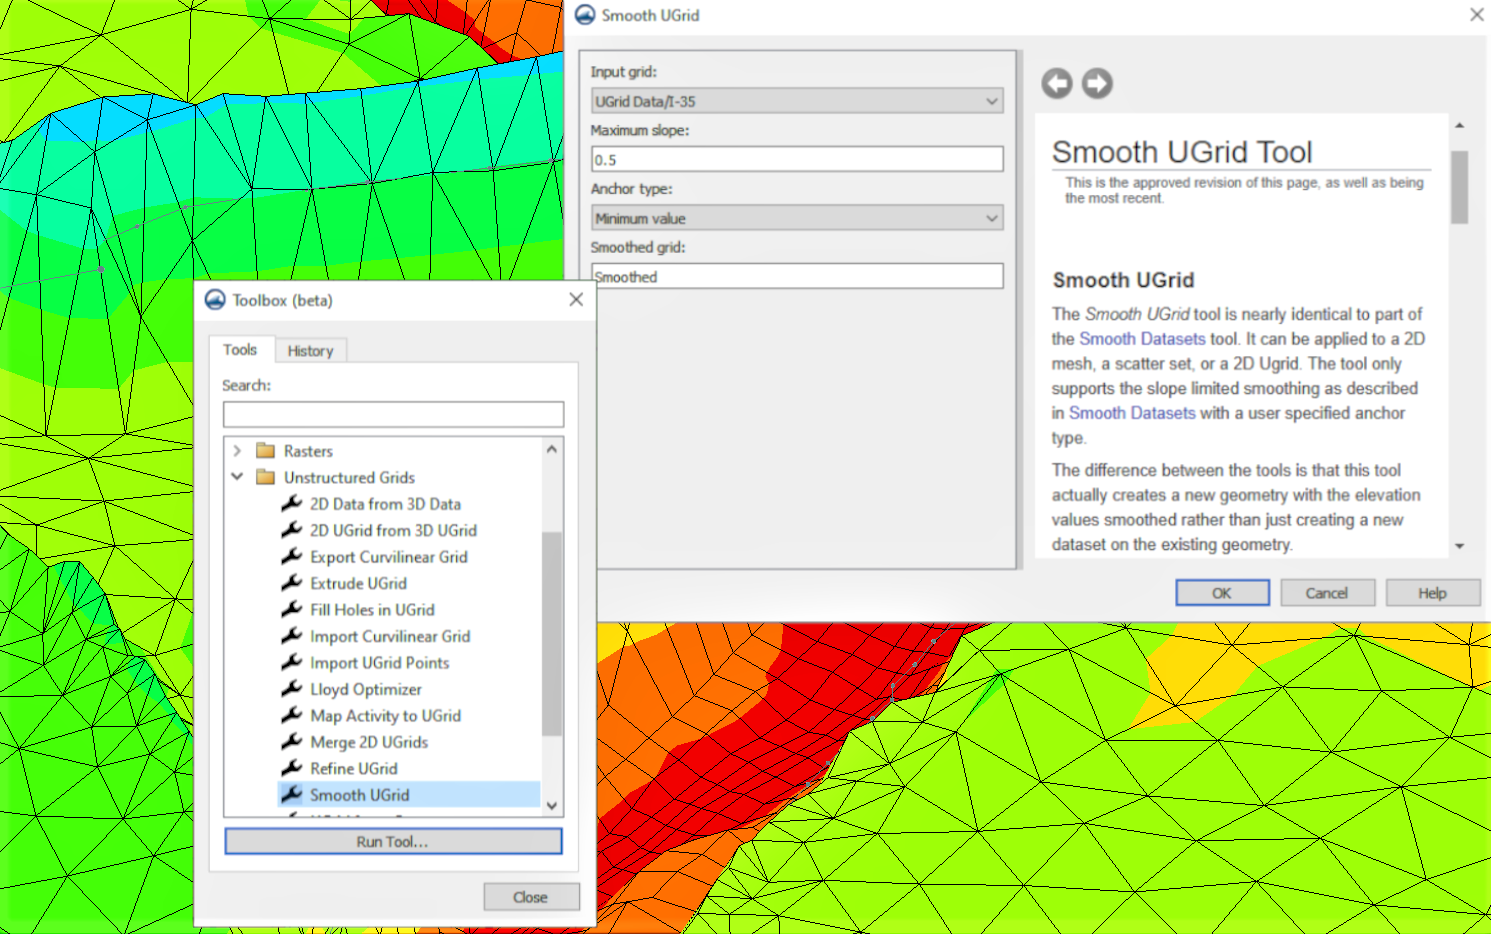Image resolution: width=1491 pixels, height=934 pixels.
Task: Select the Extrude UGrid tool
Action: pos(358,583)
